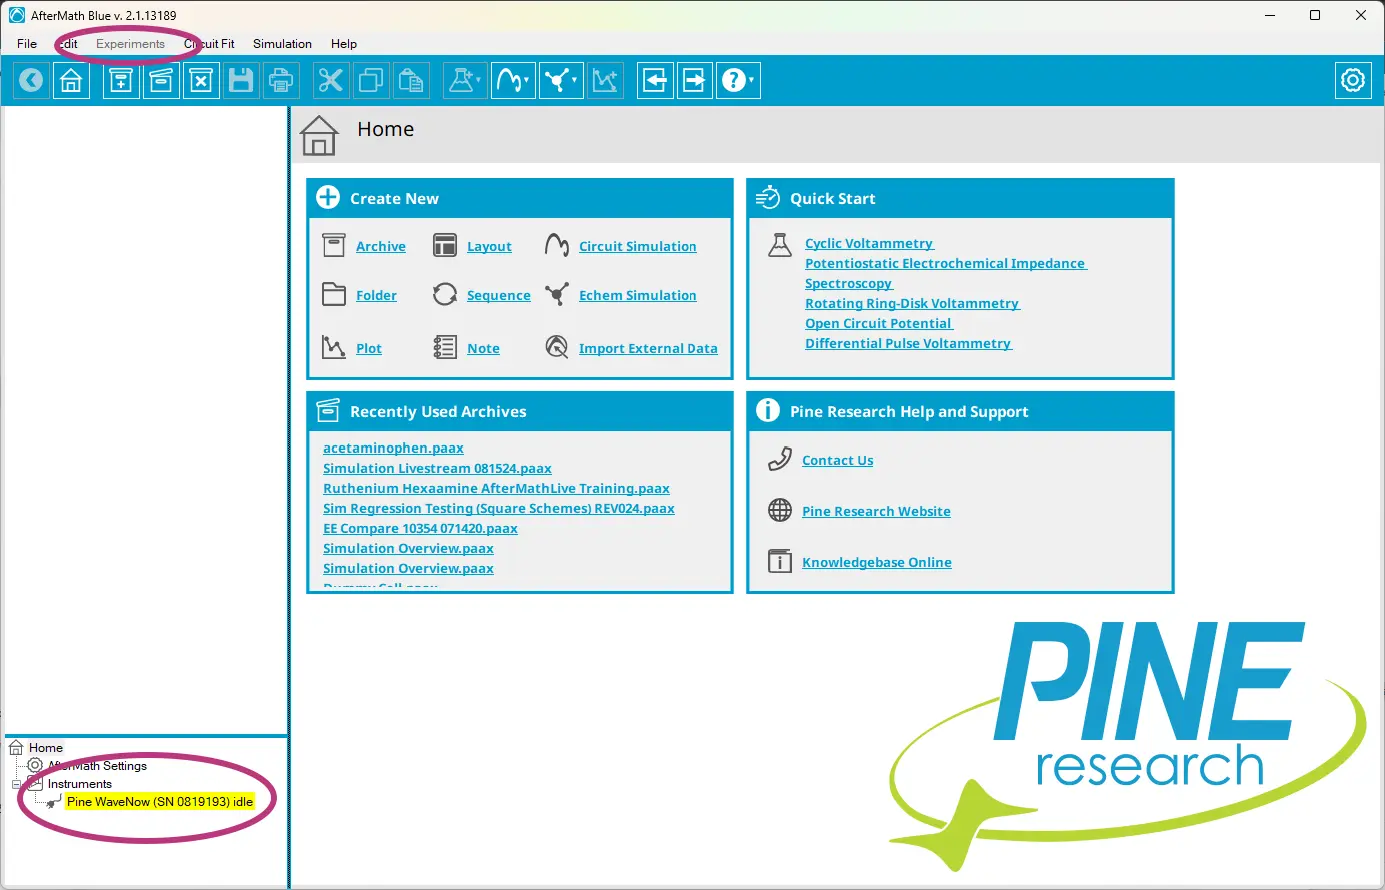The image size is (1385, 890).
Task: Collapse the Instruments tree node
Action: 16,784
